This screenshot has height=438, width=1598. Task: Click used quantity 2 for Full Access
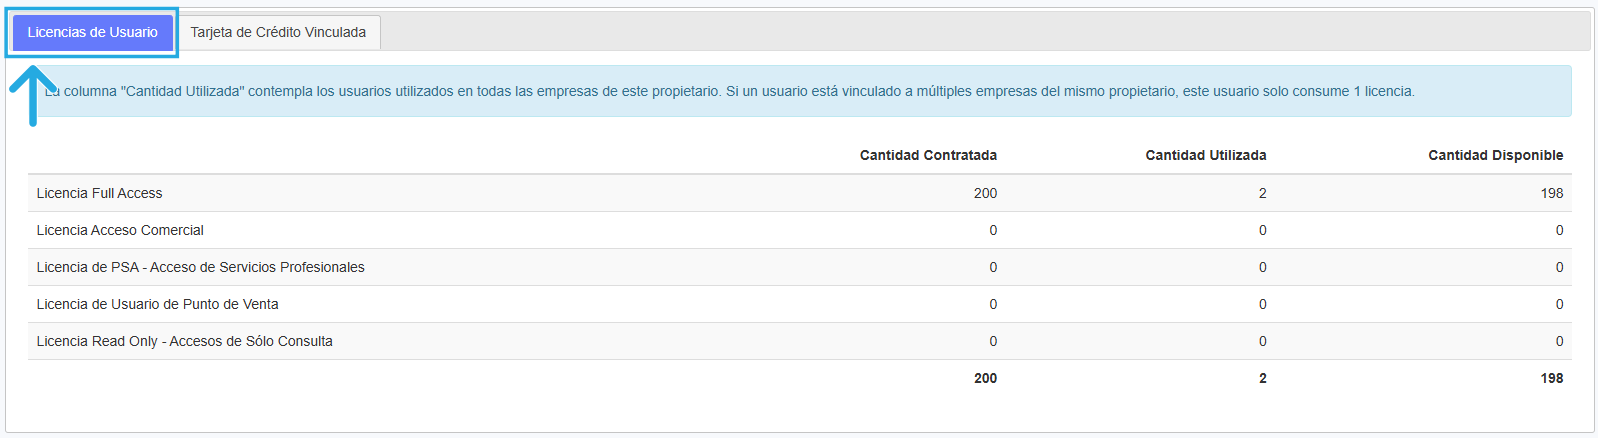1262,193
